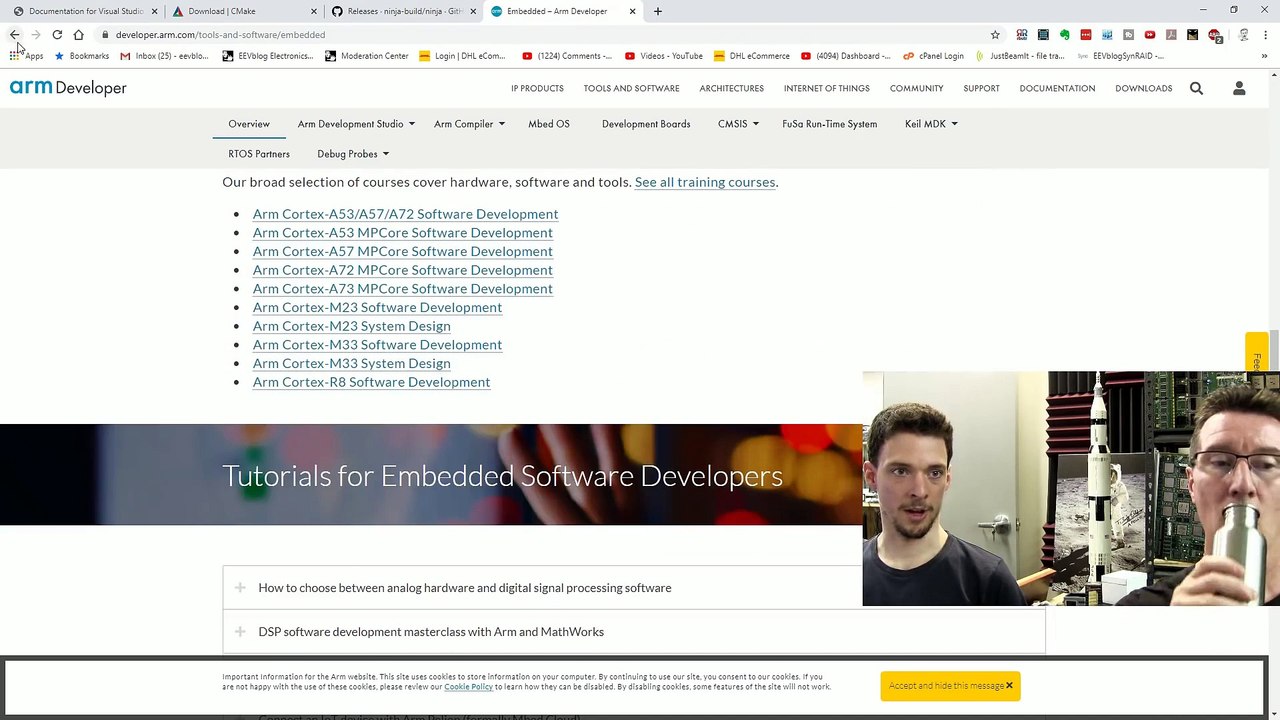Open the Evernote elephant extension icon

click(x=1065, y=35)
